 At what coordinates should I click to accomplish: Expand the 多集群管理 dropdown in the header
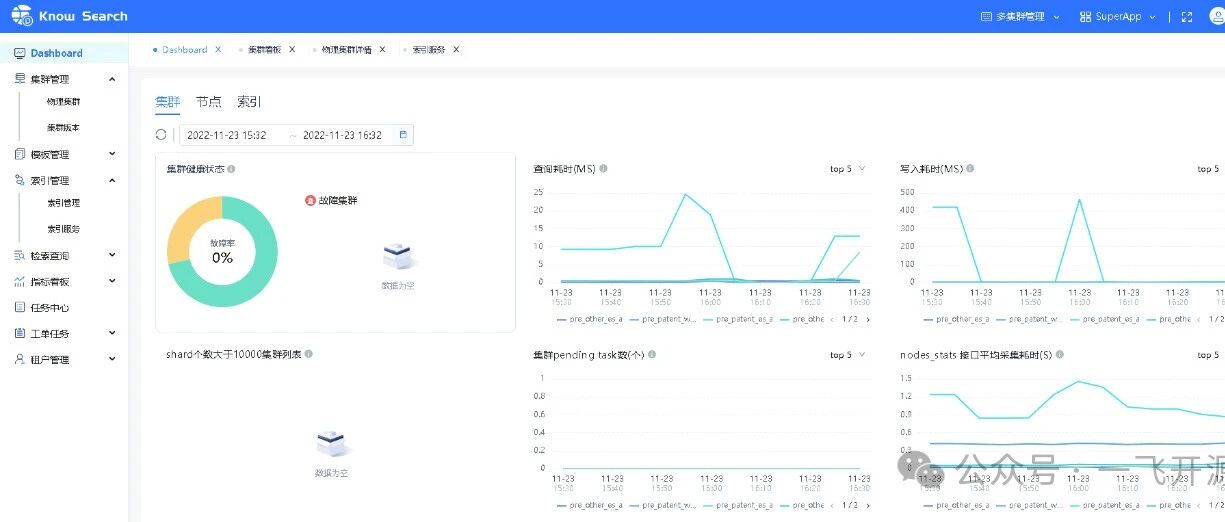point(1020,17)
